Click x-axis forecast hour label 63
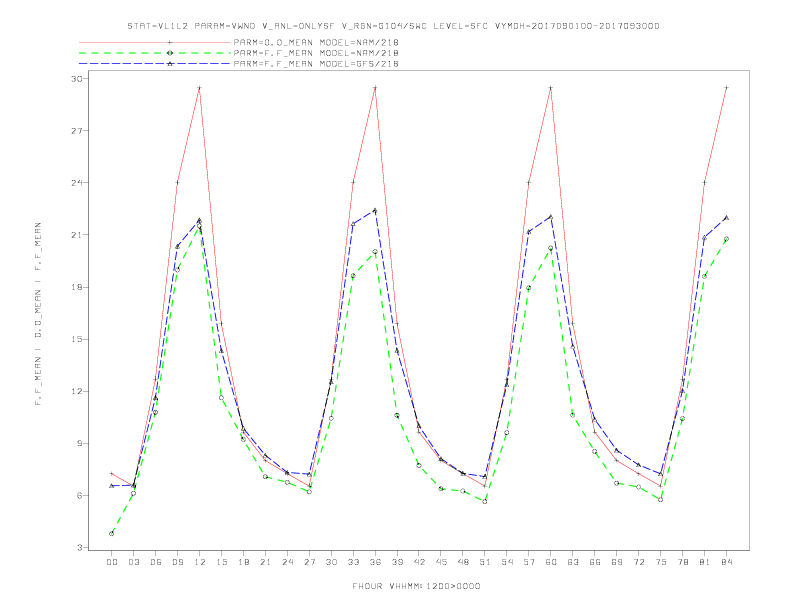This screenshot has width=792, height=612. (x=573, y=562)
